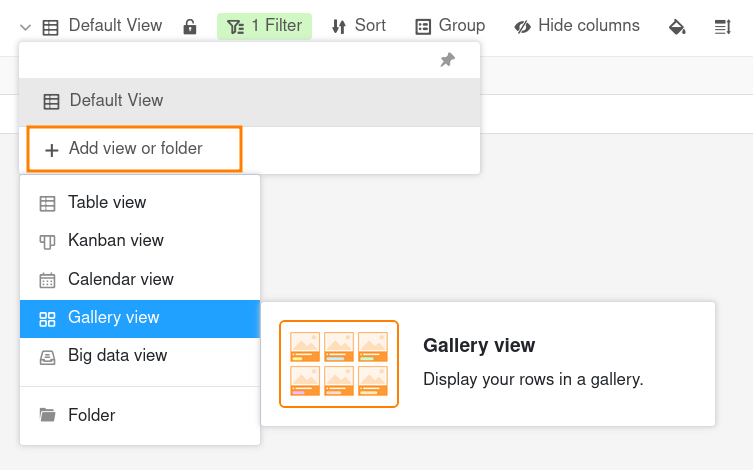Click the Calendar view icon
The width and height of the screenshot is (753, 470).
(47, 280)
